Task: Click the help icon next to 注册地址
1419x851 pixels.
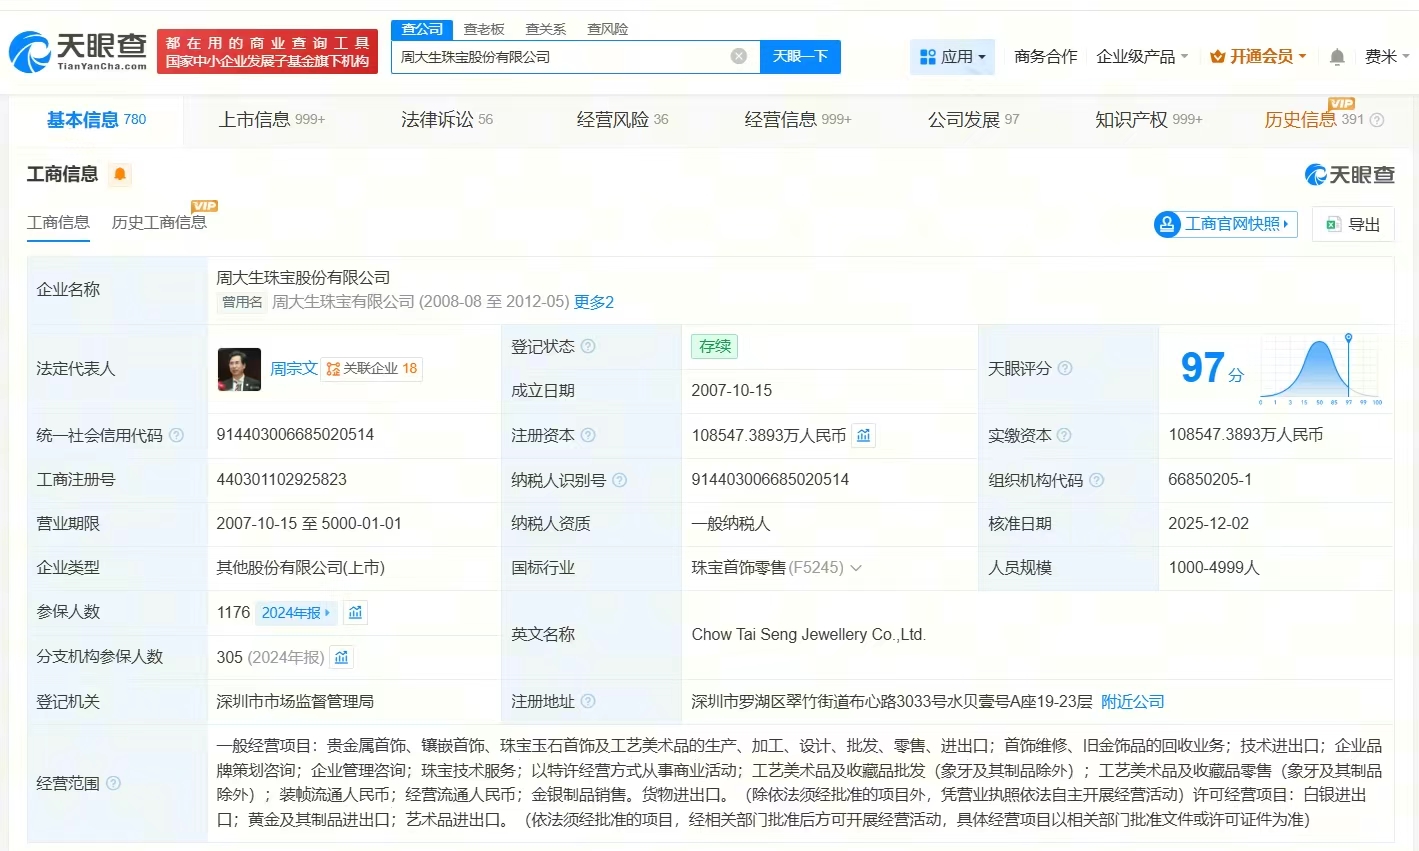Action: pos(588,702)
